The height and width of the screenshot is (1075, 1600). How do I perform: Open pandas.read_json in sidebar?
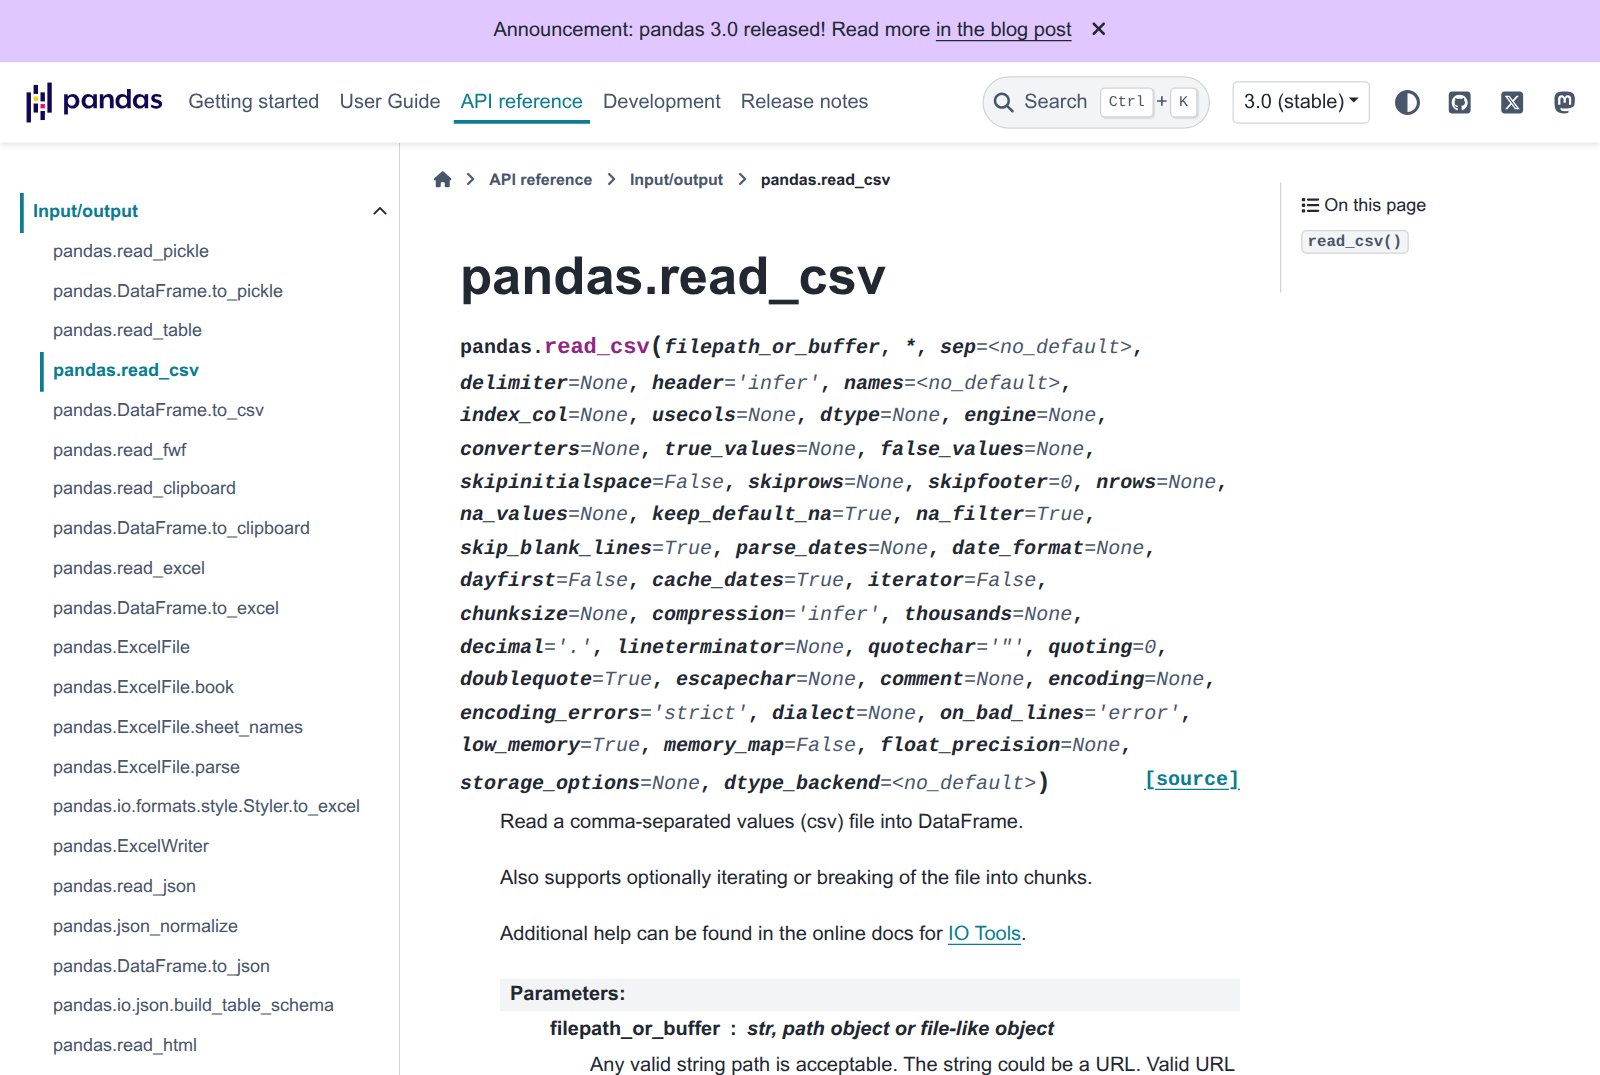124,886
